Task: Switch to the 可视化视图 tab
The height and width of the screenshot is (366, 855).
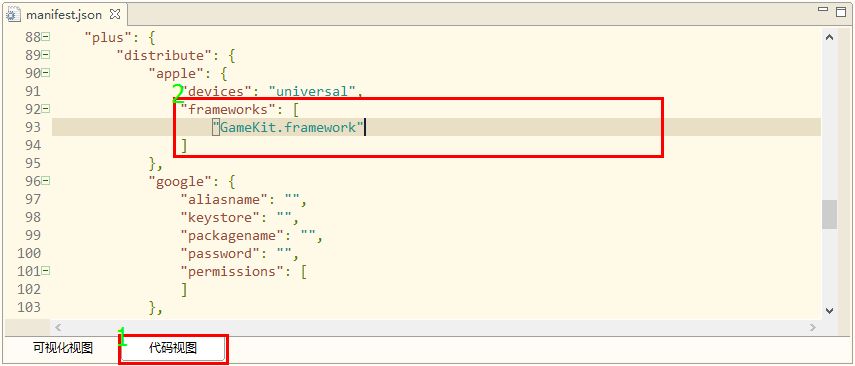Action: click(63, 348)
